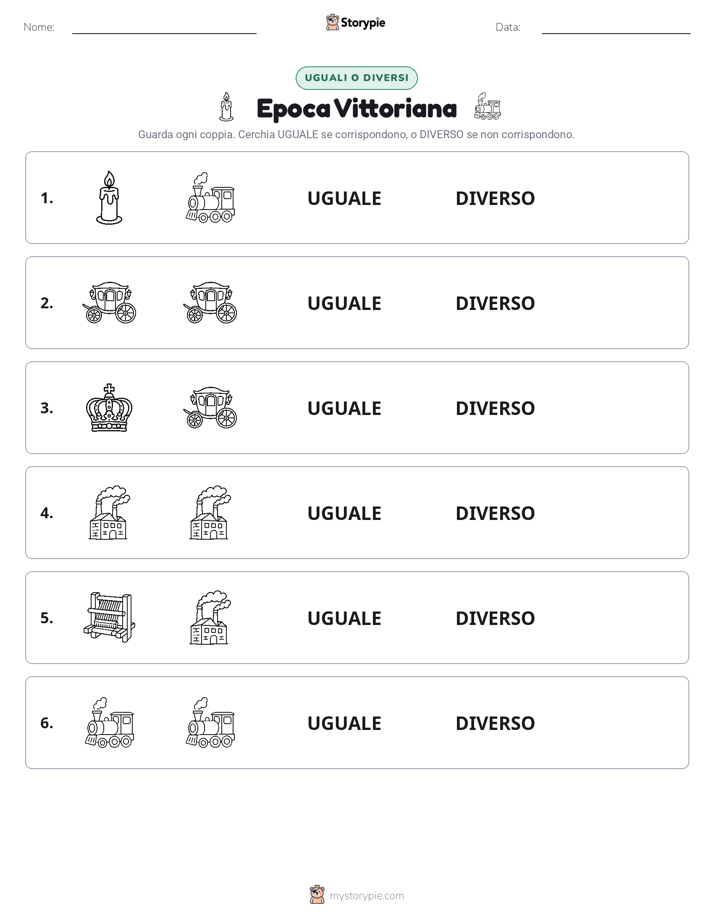This screenshot has width=714, height=924.
Task: Click the Storypie logo at top
Action: point(355,22)
